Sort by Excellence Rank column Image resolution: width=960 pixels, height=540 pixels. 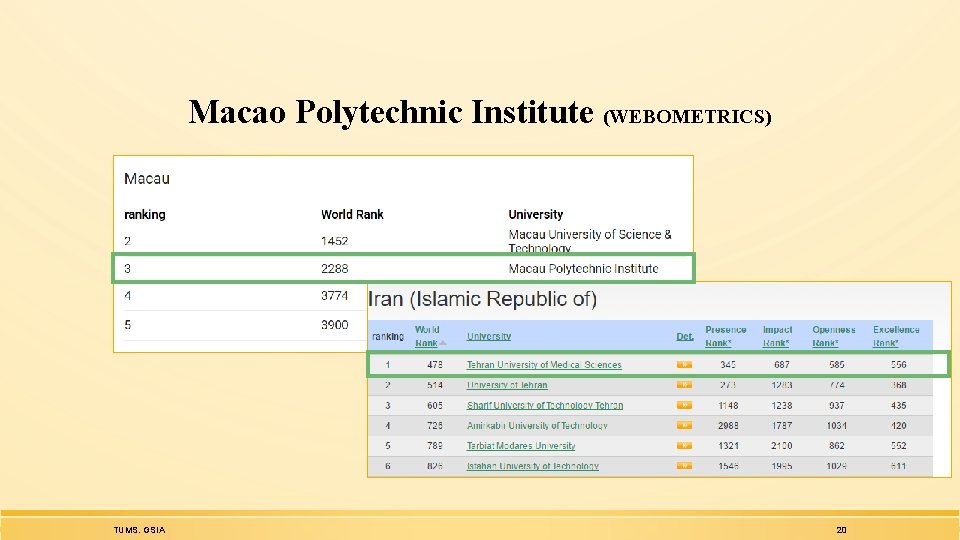click(896, 336)
